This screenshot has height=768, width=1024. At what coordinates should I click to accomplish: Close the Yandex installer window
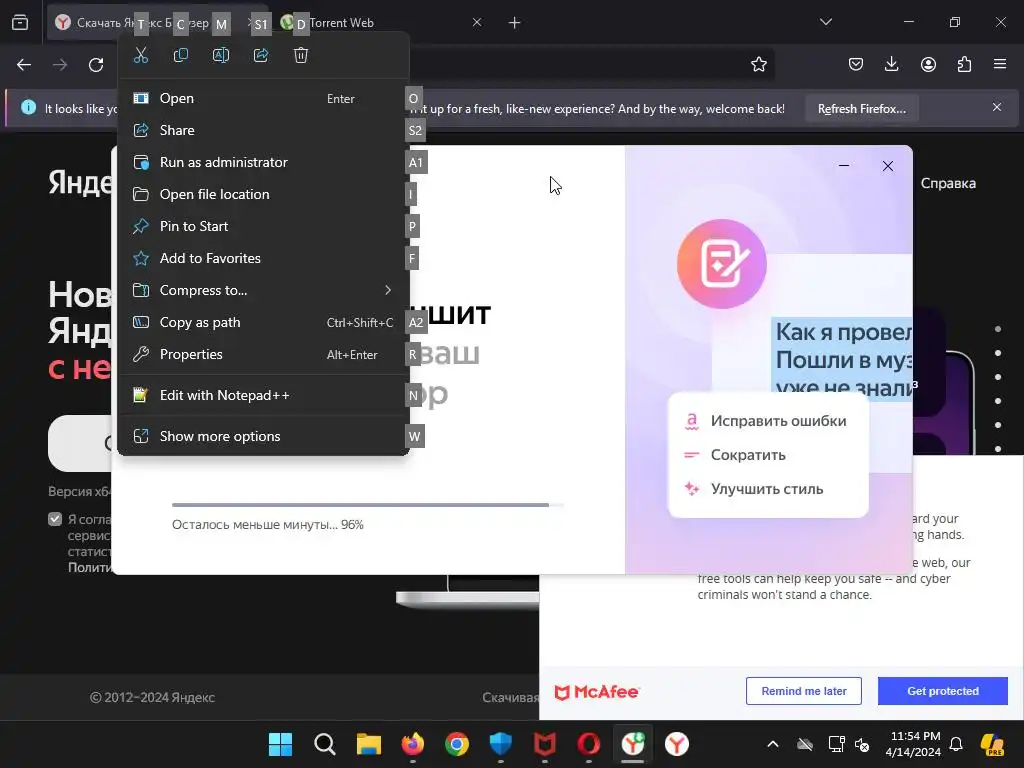click(888, 166)
